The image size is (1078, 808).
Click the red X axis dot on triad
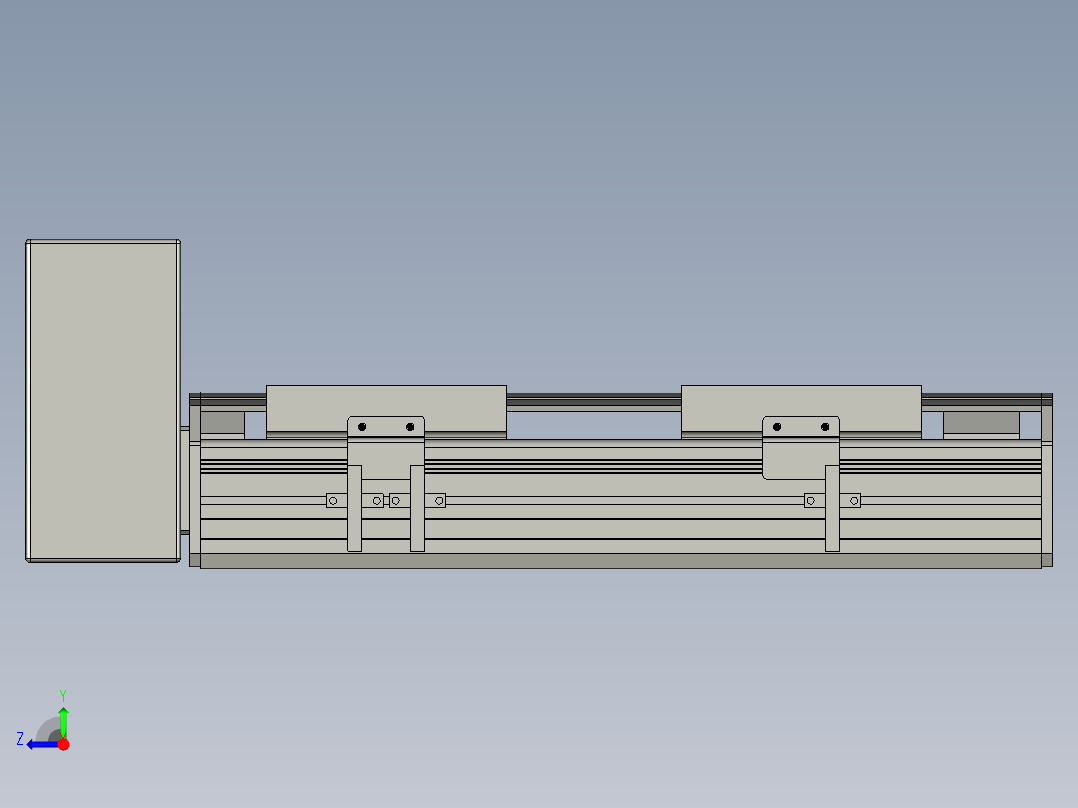pyautogui.click(x=63, y=744)
